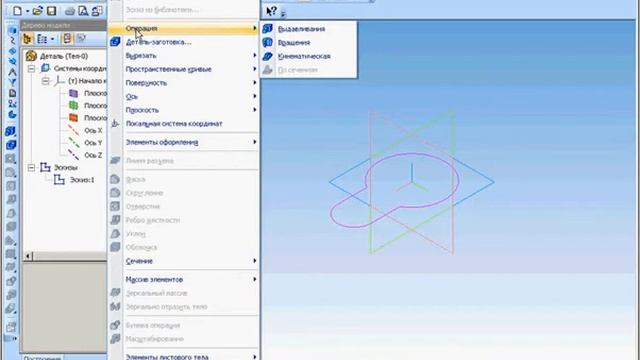Choose Кинематическая from the Операция submenu
The height and width of the screenshot is (360, 640).
point(309,56)
